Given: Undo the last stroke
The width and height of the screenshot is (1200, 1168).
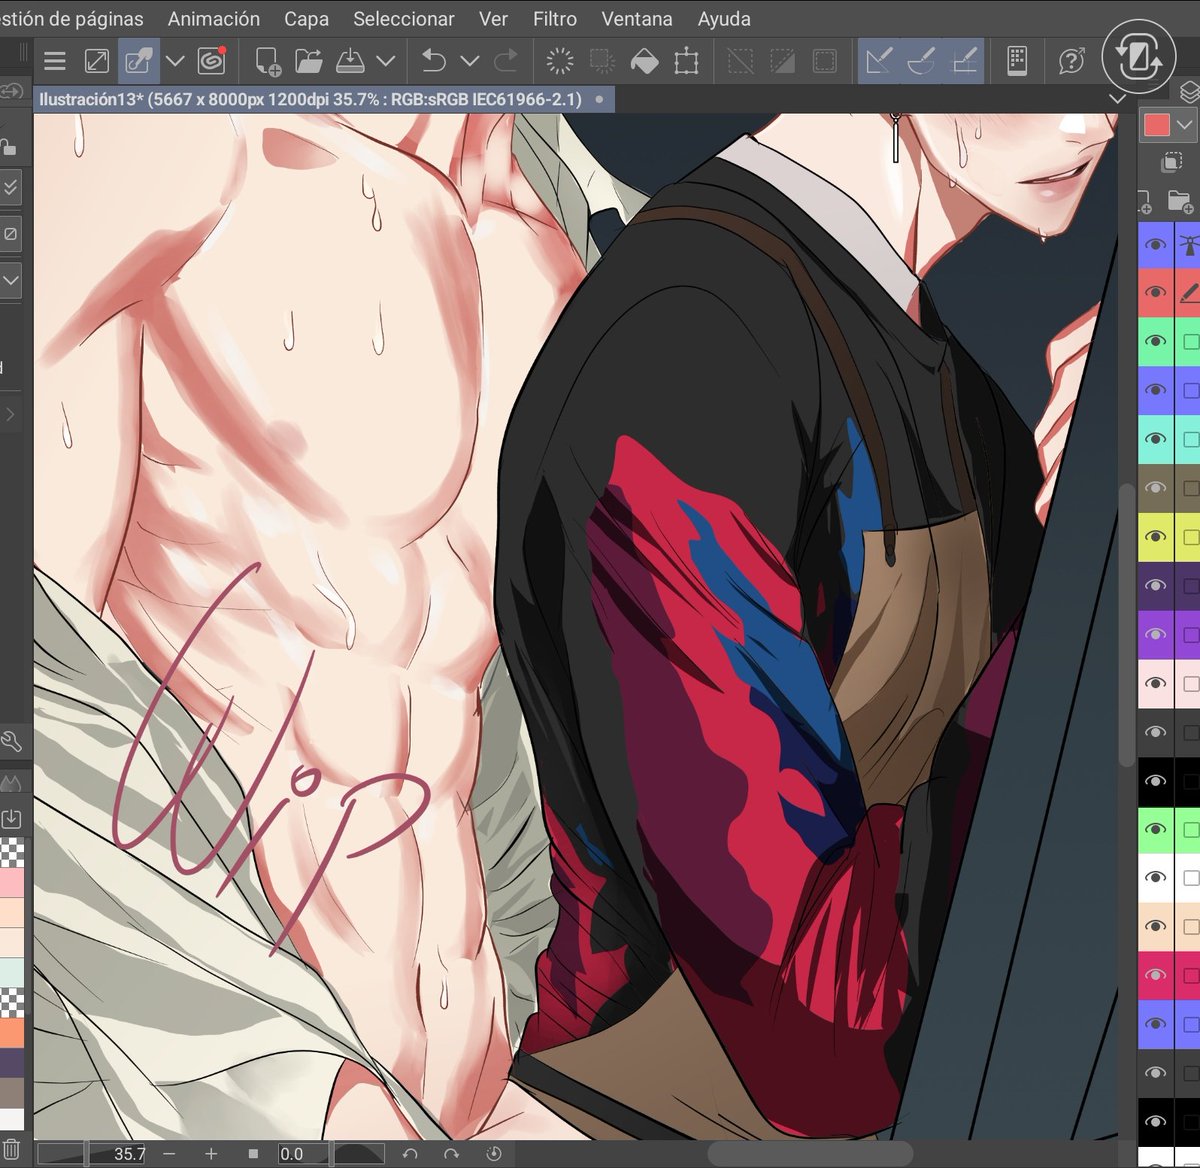Looking at the screenshot, I should [432, 60].
